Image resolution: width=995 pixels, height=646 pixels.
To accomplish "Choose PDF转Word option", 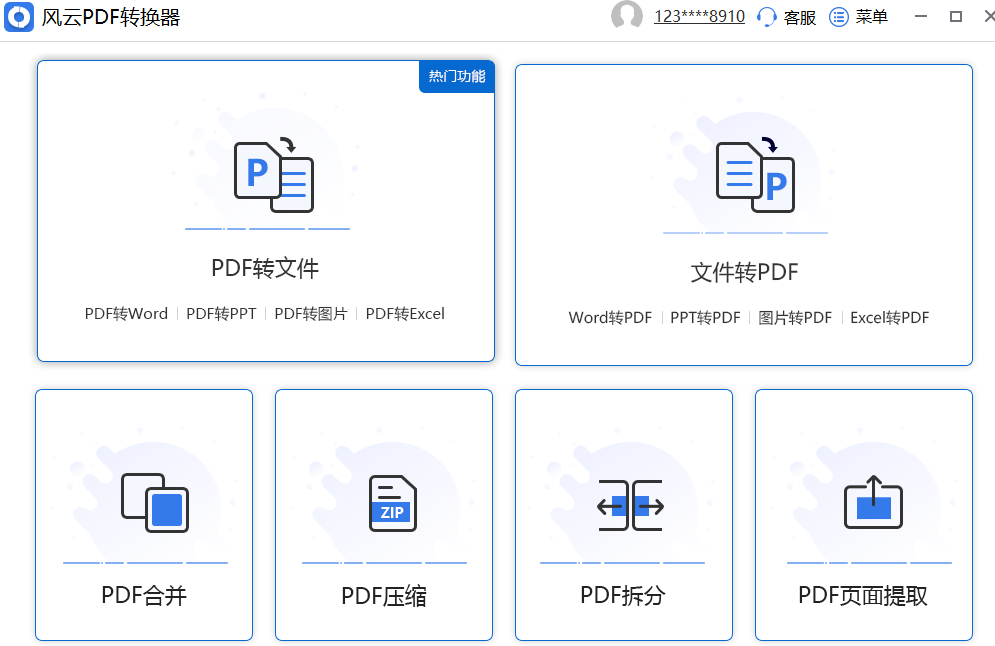I will pos(126,313).
